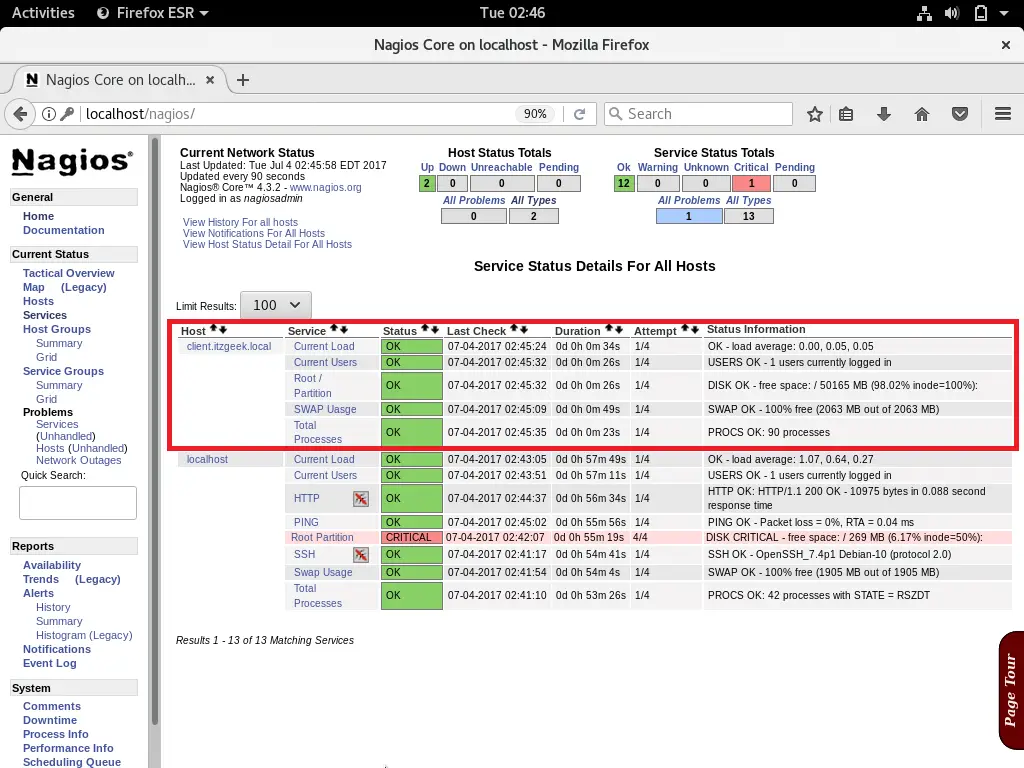Click the key icon in the address bar
Viewport: 1024px width, 768px height.
point(67,114)
